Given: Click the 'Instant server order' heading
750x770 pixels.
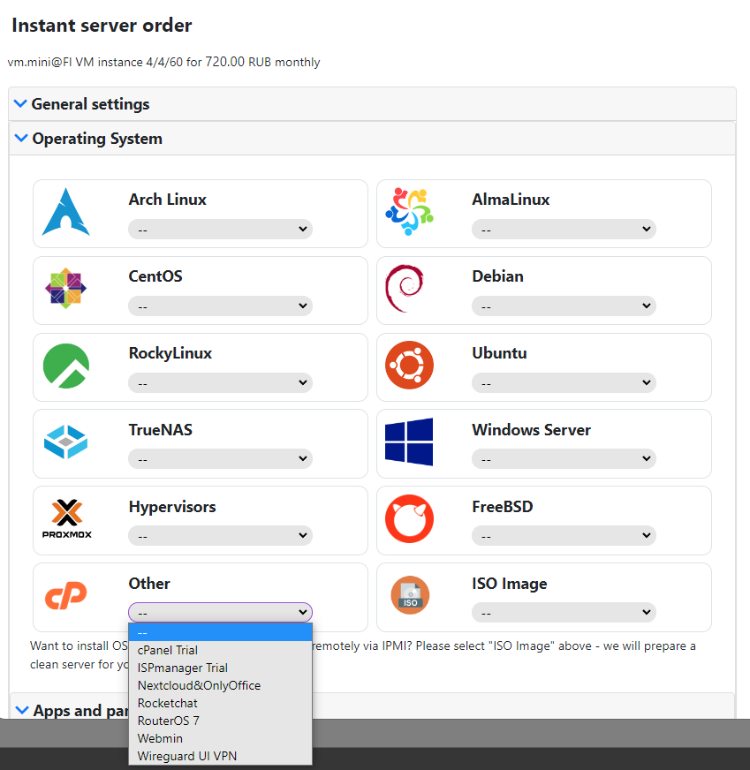Looking at the screenshot, I should pyautogui.click(x=102, y=26).
